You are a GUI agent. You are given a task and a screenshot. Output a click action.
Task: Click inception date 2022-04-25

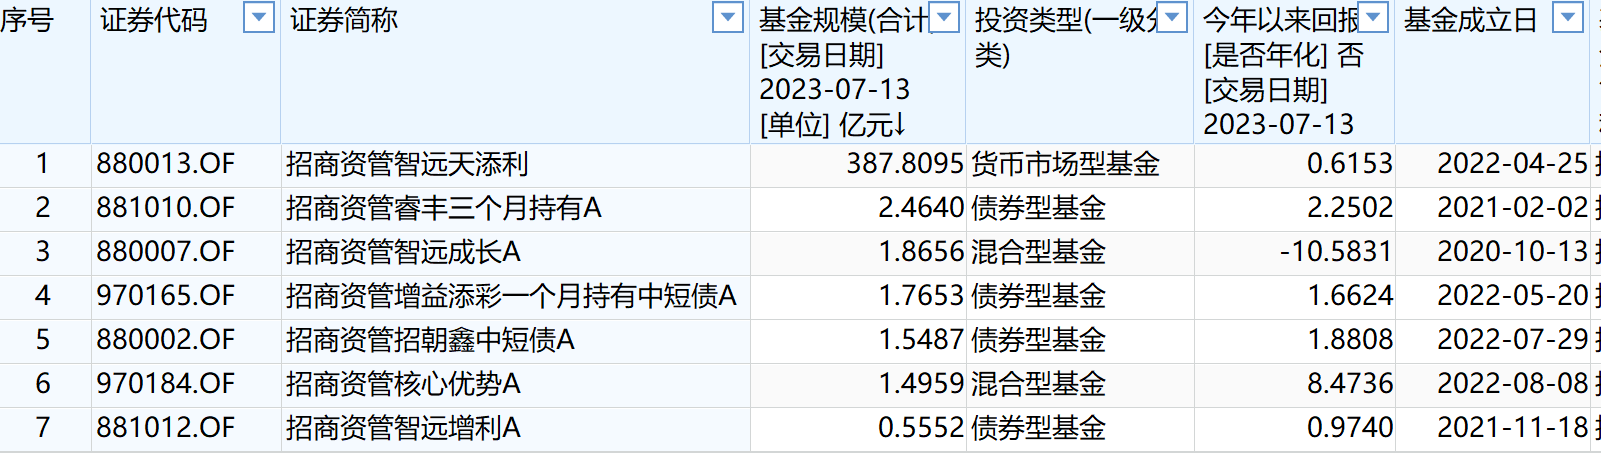click(x=1512, y=164)
